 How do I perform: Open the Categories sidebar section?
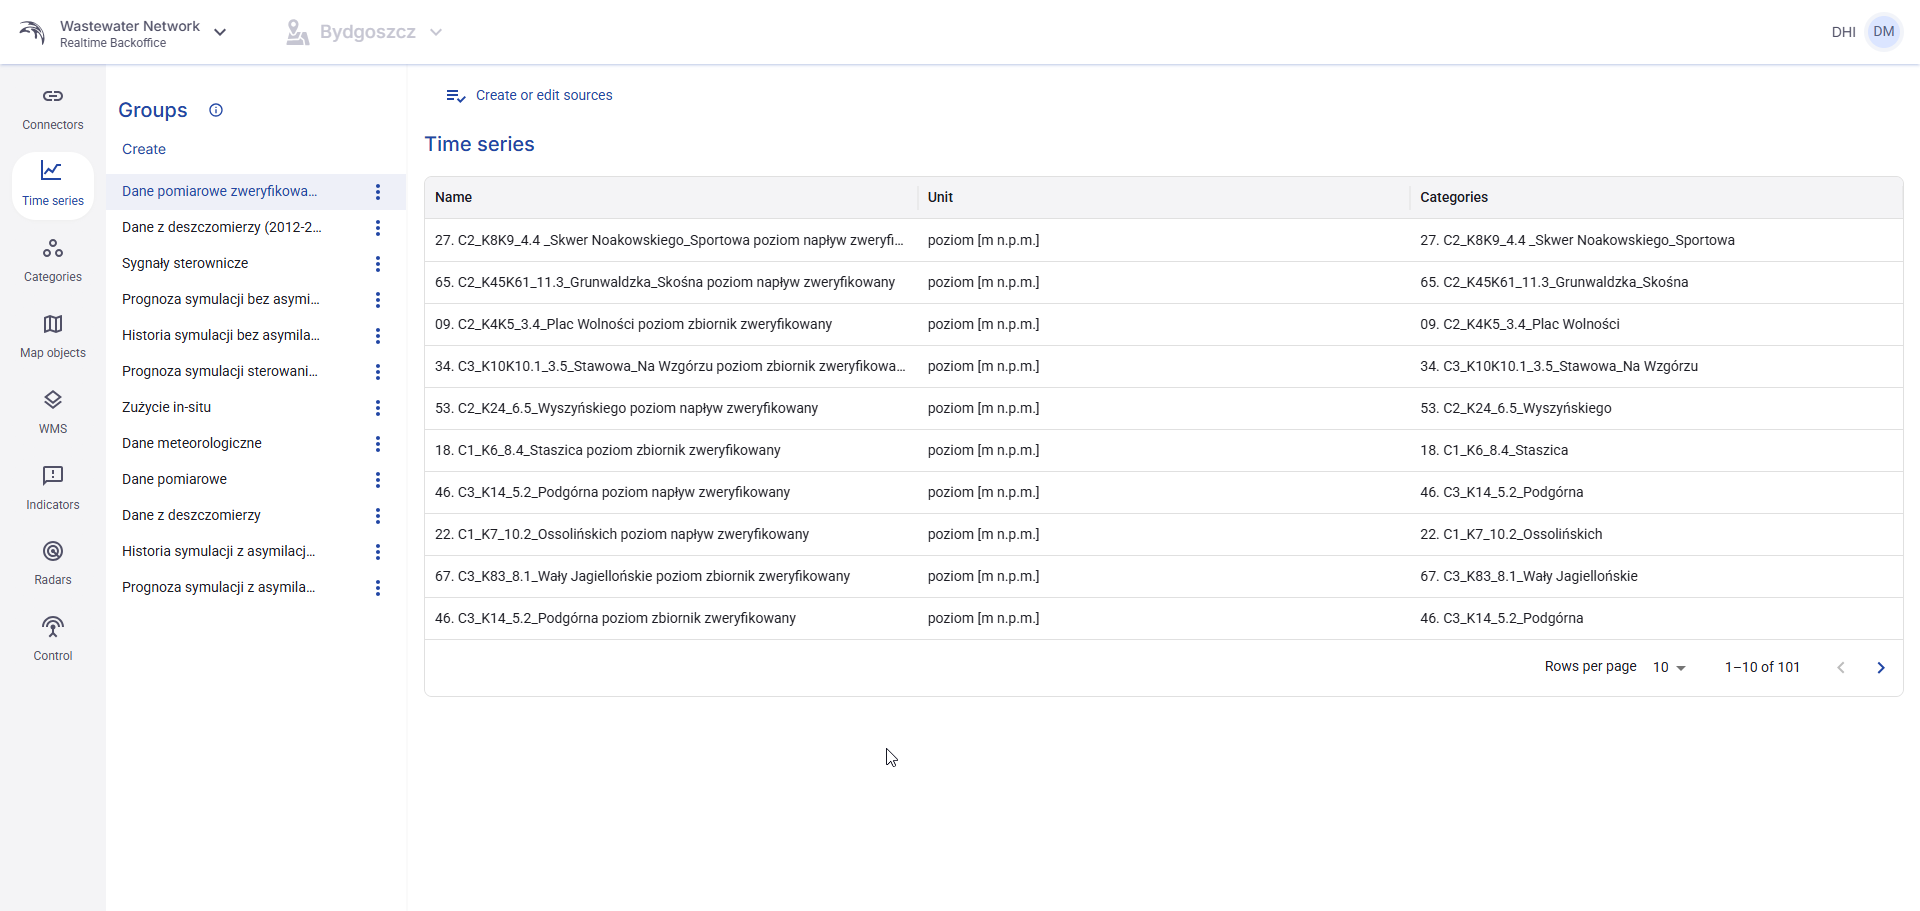(53, 261)
